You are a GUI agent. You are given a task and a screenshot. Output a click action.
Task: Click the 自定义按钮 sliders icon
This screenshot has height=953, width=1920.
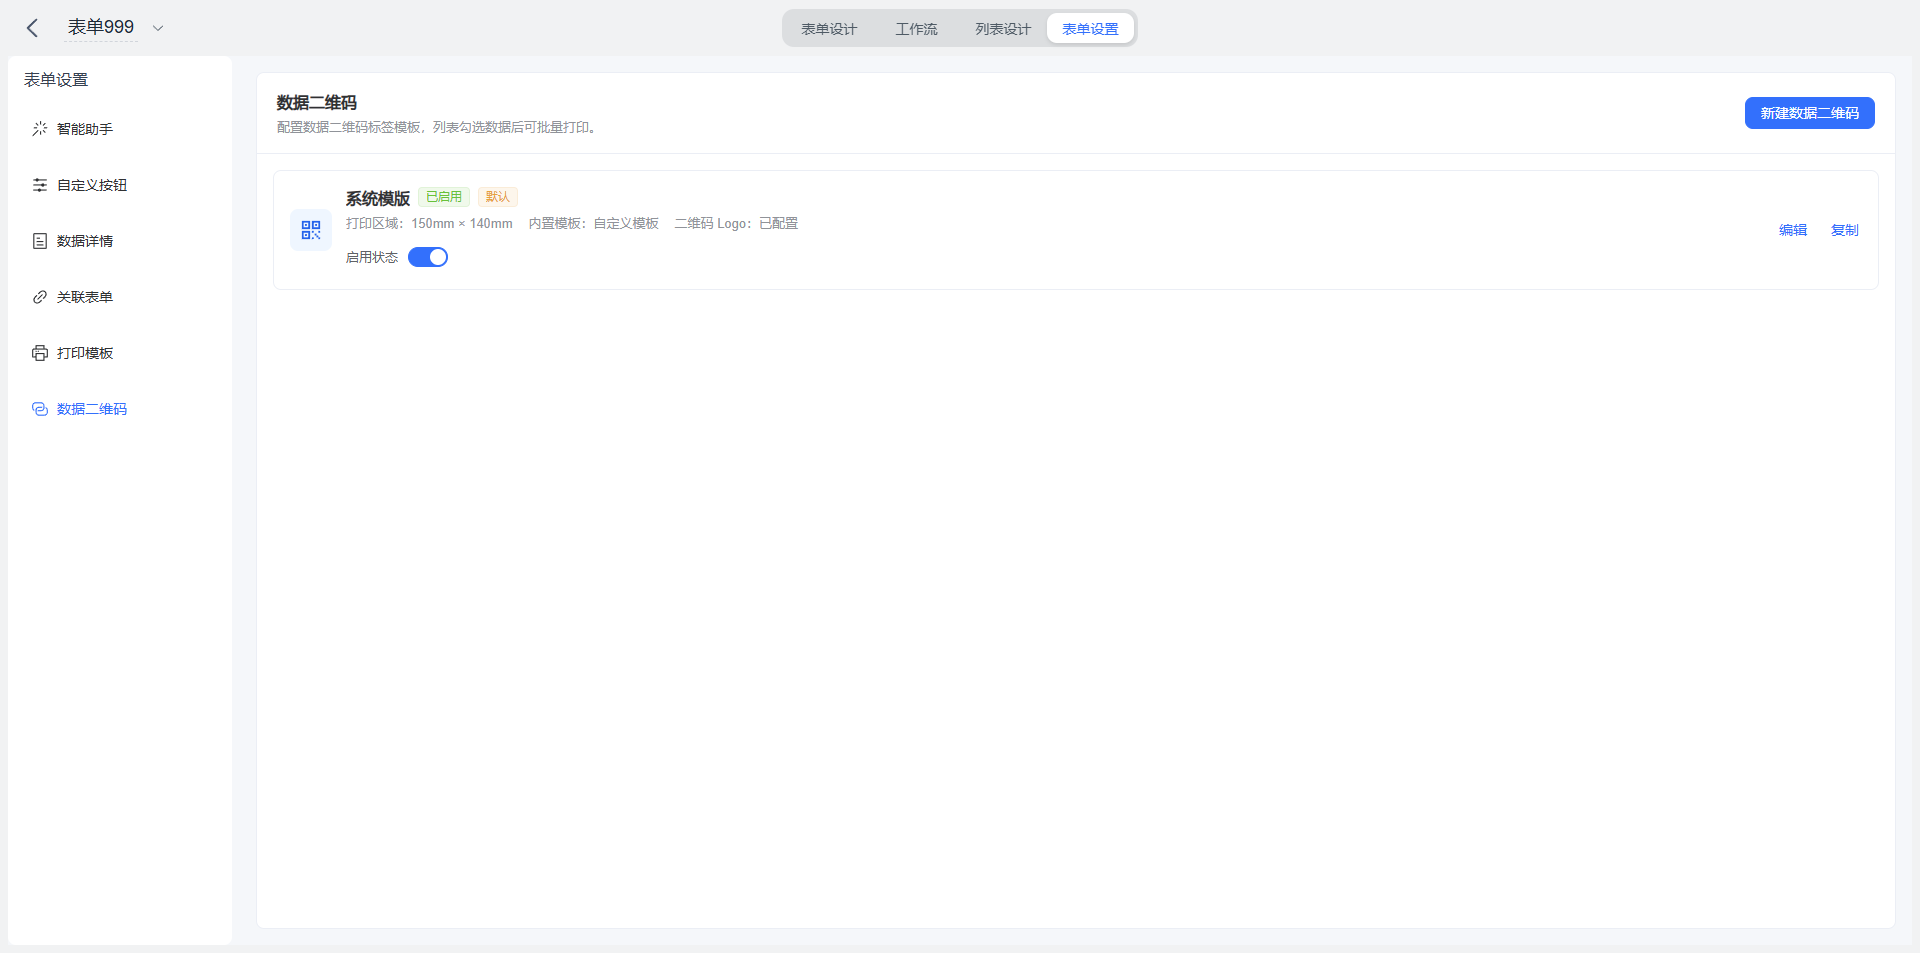pos(40,185)
